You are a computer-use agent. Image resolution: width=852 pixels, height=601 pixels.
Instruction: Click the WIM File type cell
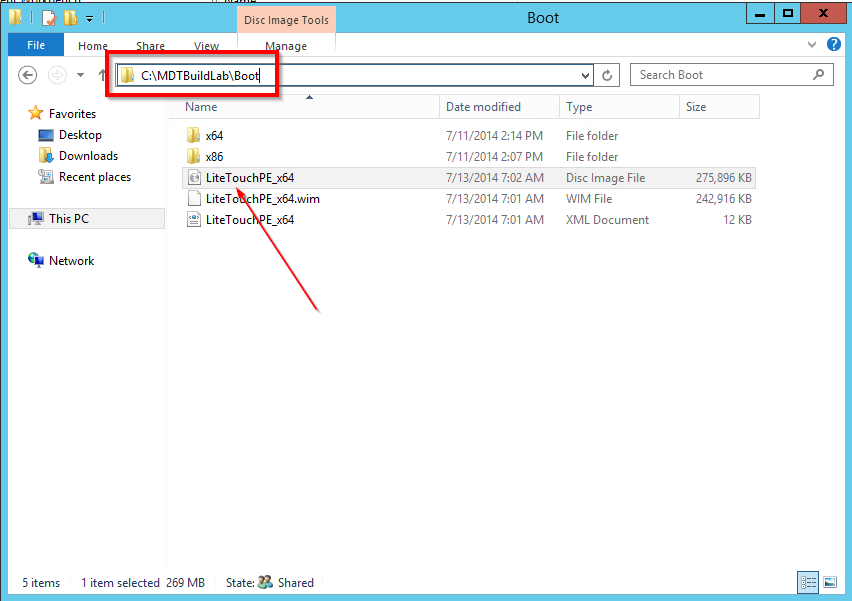[589, 199]
